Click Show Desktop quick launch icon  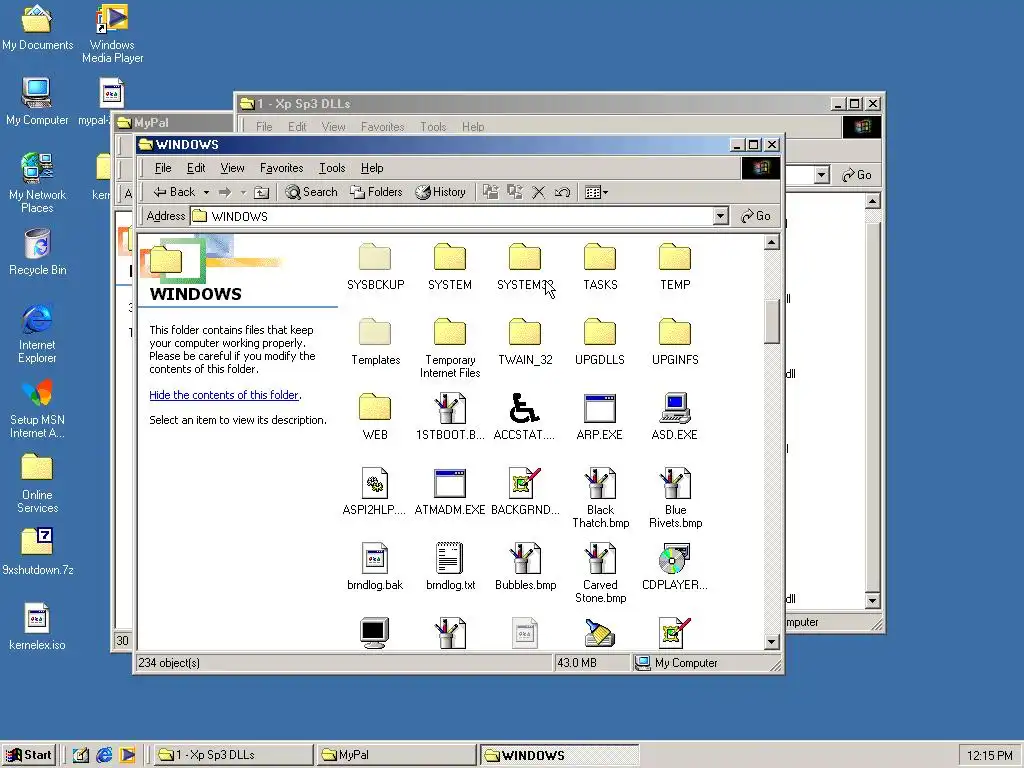[x=80, y=755]
